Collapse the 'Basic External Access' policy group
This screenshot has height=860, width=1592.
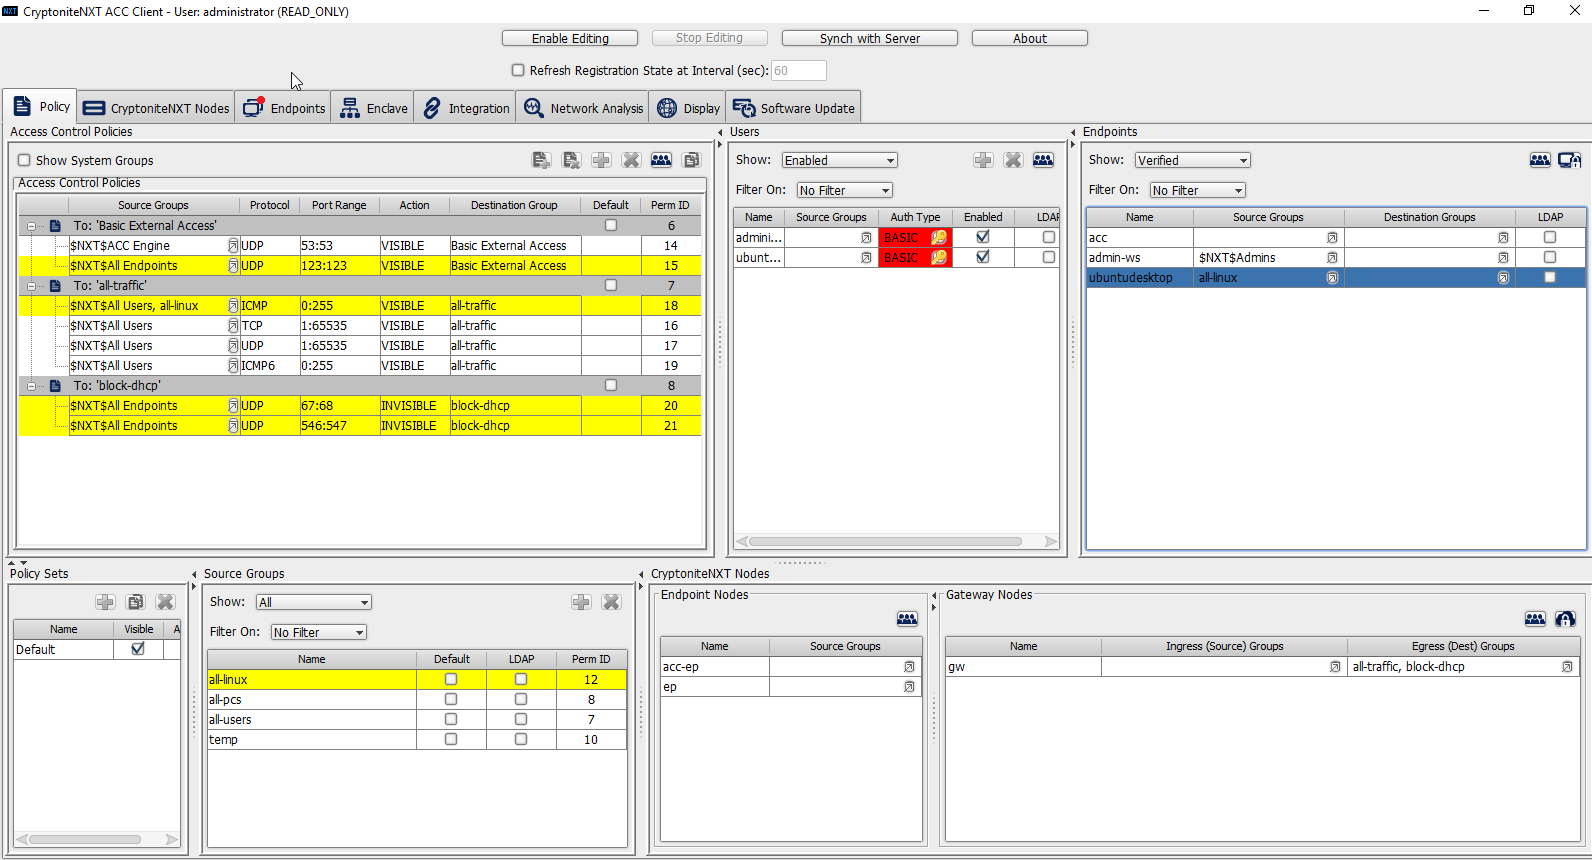[x=31, y=226]
